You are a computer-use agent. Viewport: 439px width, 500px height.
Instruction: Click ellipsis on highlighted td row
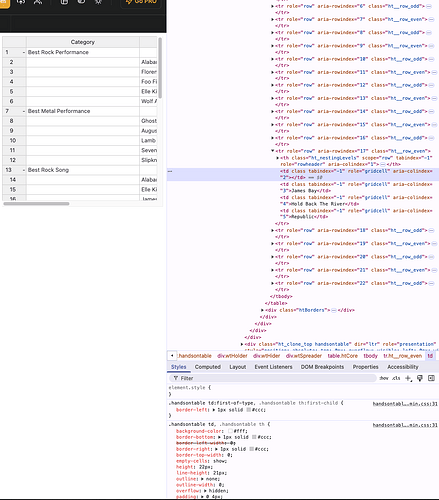pos(170,171)
